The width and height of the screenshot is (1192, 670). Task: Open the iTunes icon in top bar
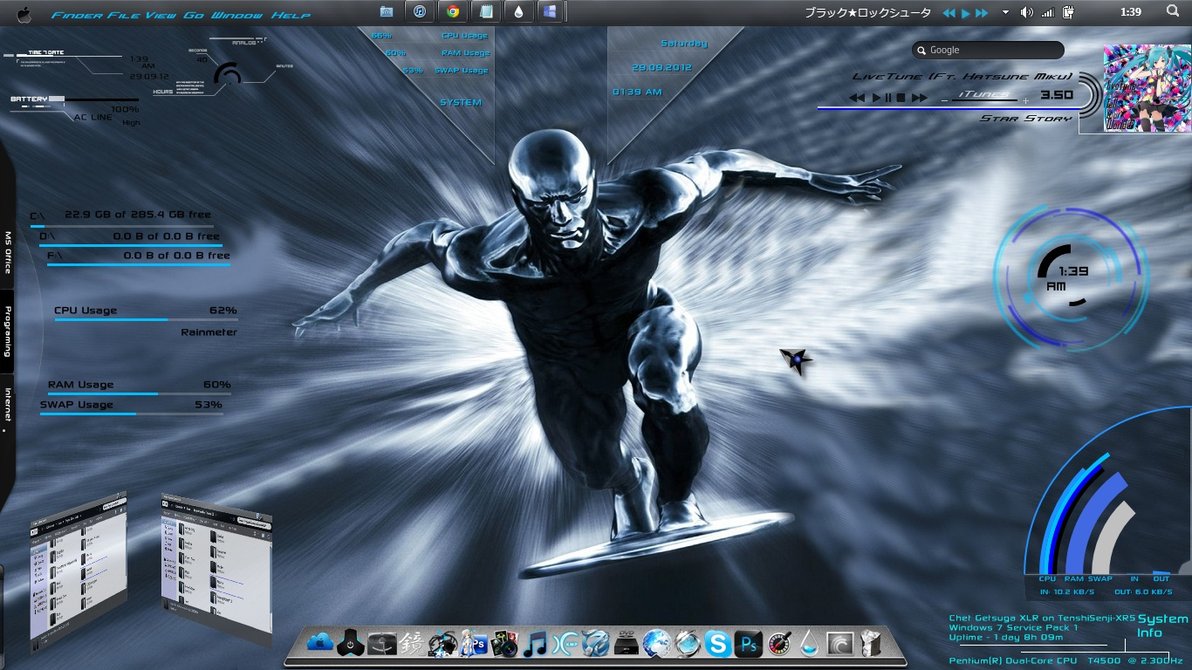420,12
